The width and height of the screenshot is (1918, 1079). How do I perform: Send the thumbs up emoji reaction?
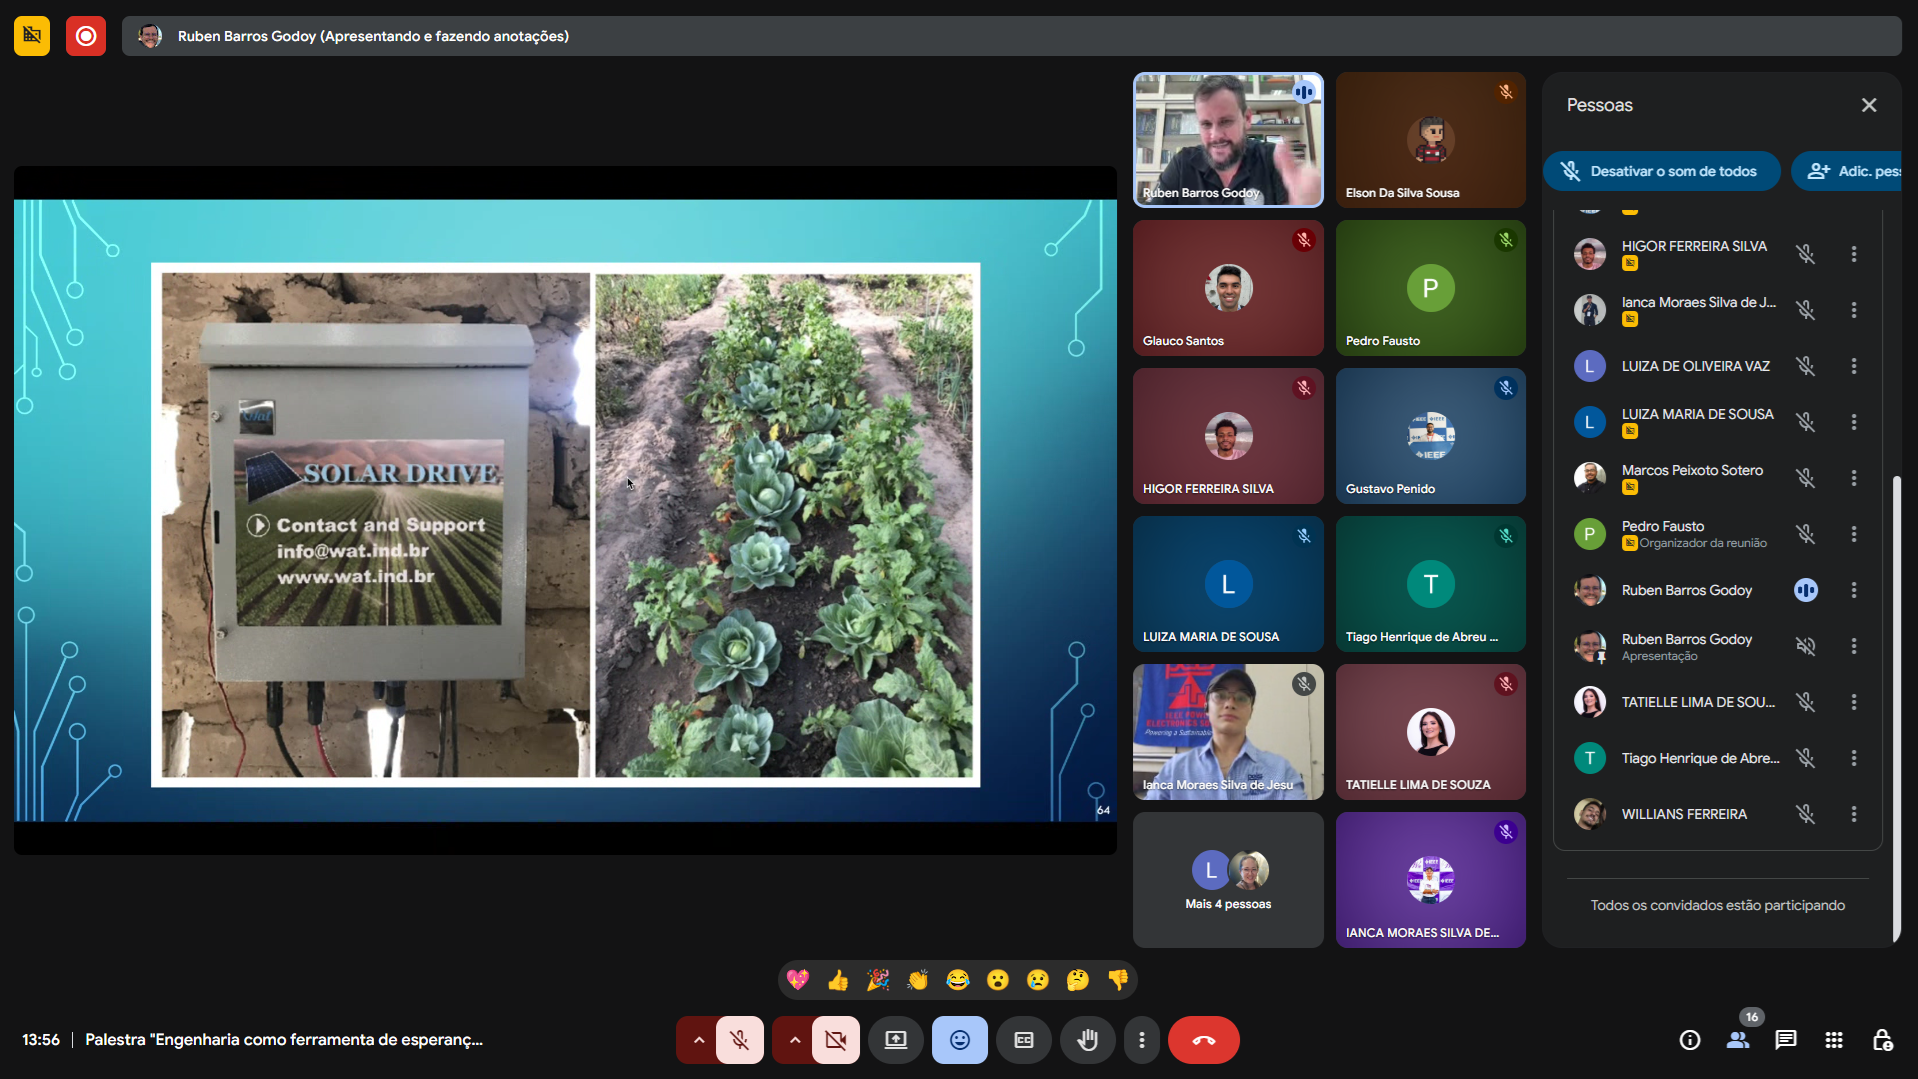838,980
